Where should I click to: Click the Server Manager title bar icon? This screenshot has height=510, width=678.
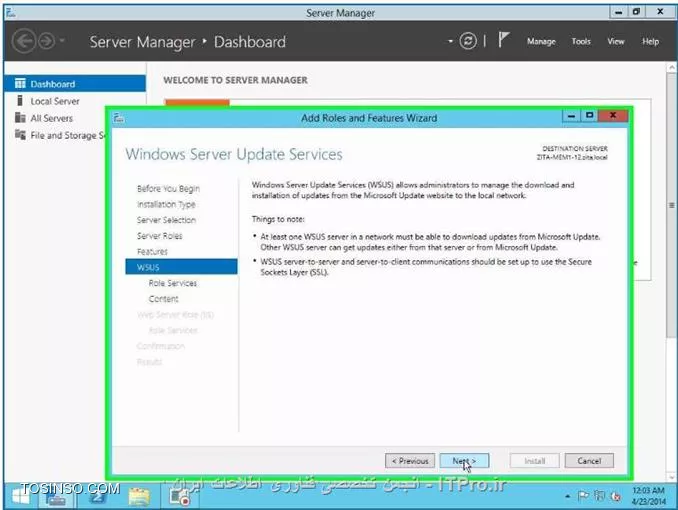[x=10, y=13]
